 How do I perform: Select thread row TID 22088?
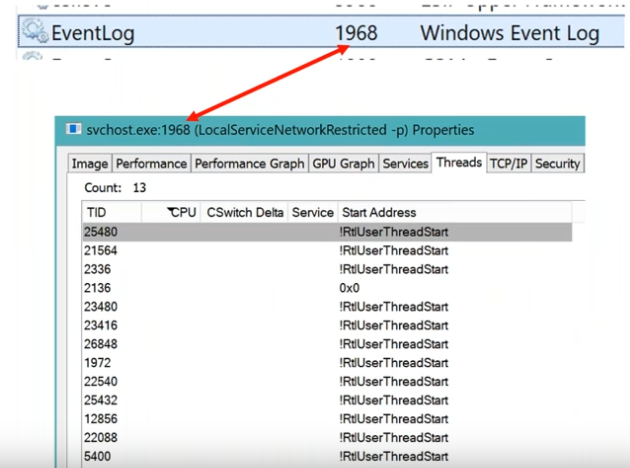pyautogui.click(x=327, y=437)
